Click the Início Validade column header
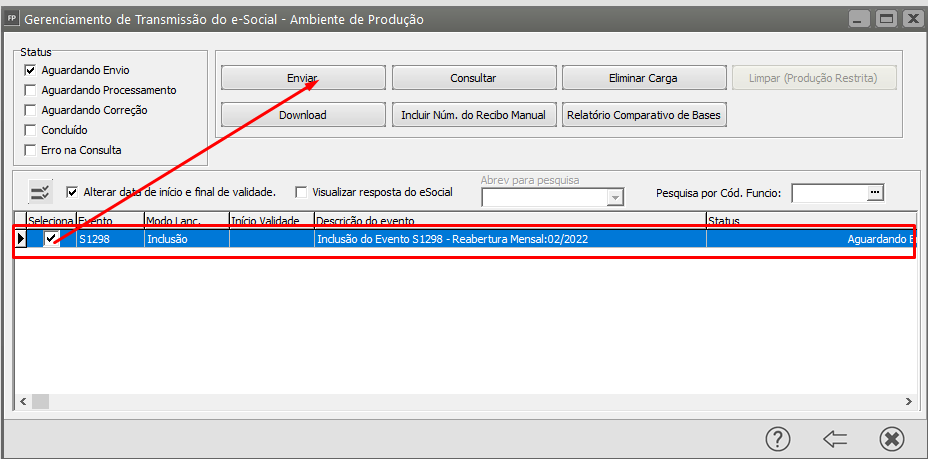 tap(272, 220)
